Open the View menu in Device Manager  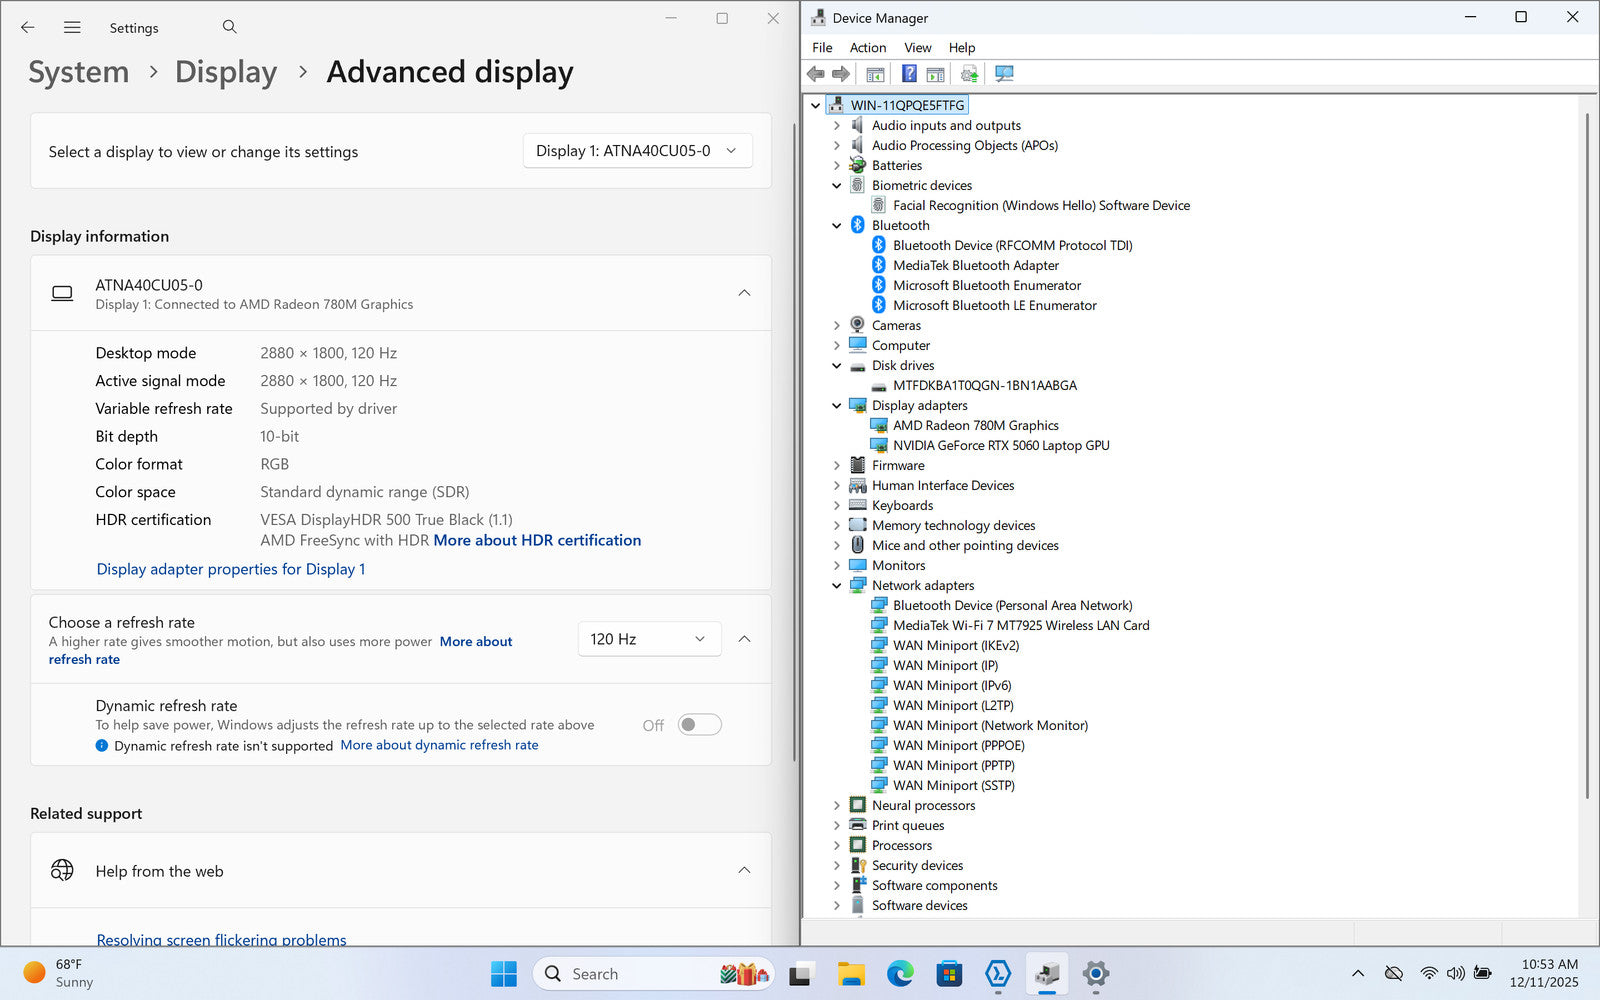917,47
